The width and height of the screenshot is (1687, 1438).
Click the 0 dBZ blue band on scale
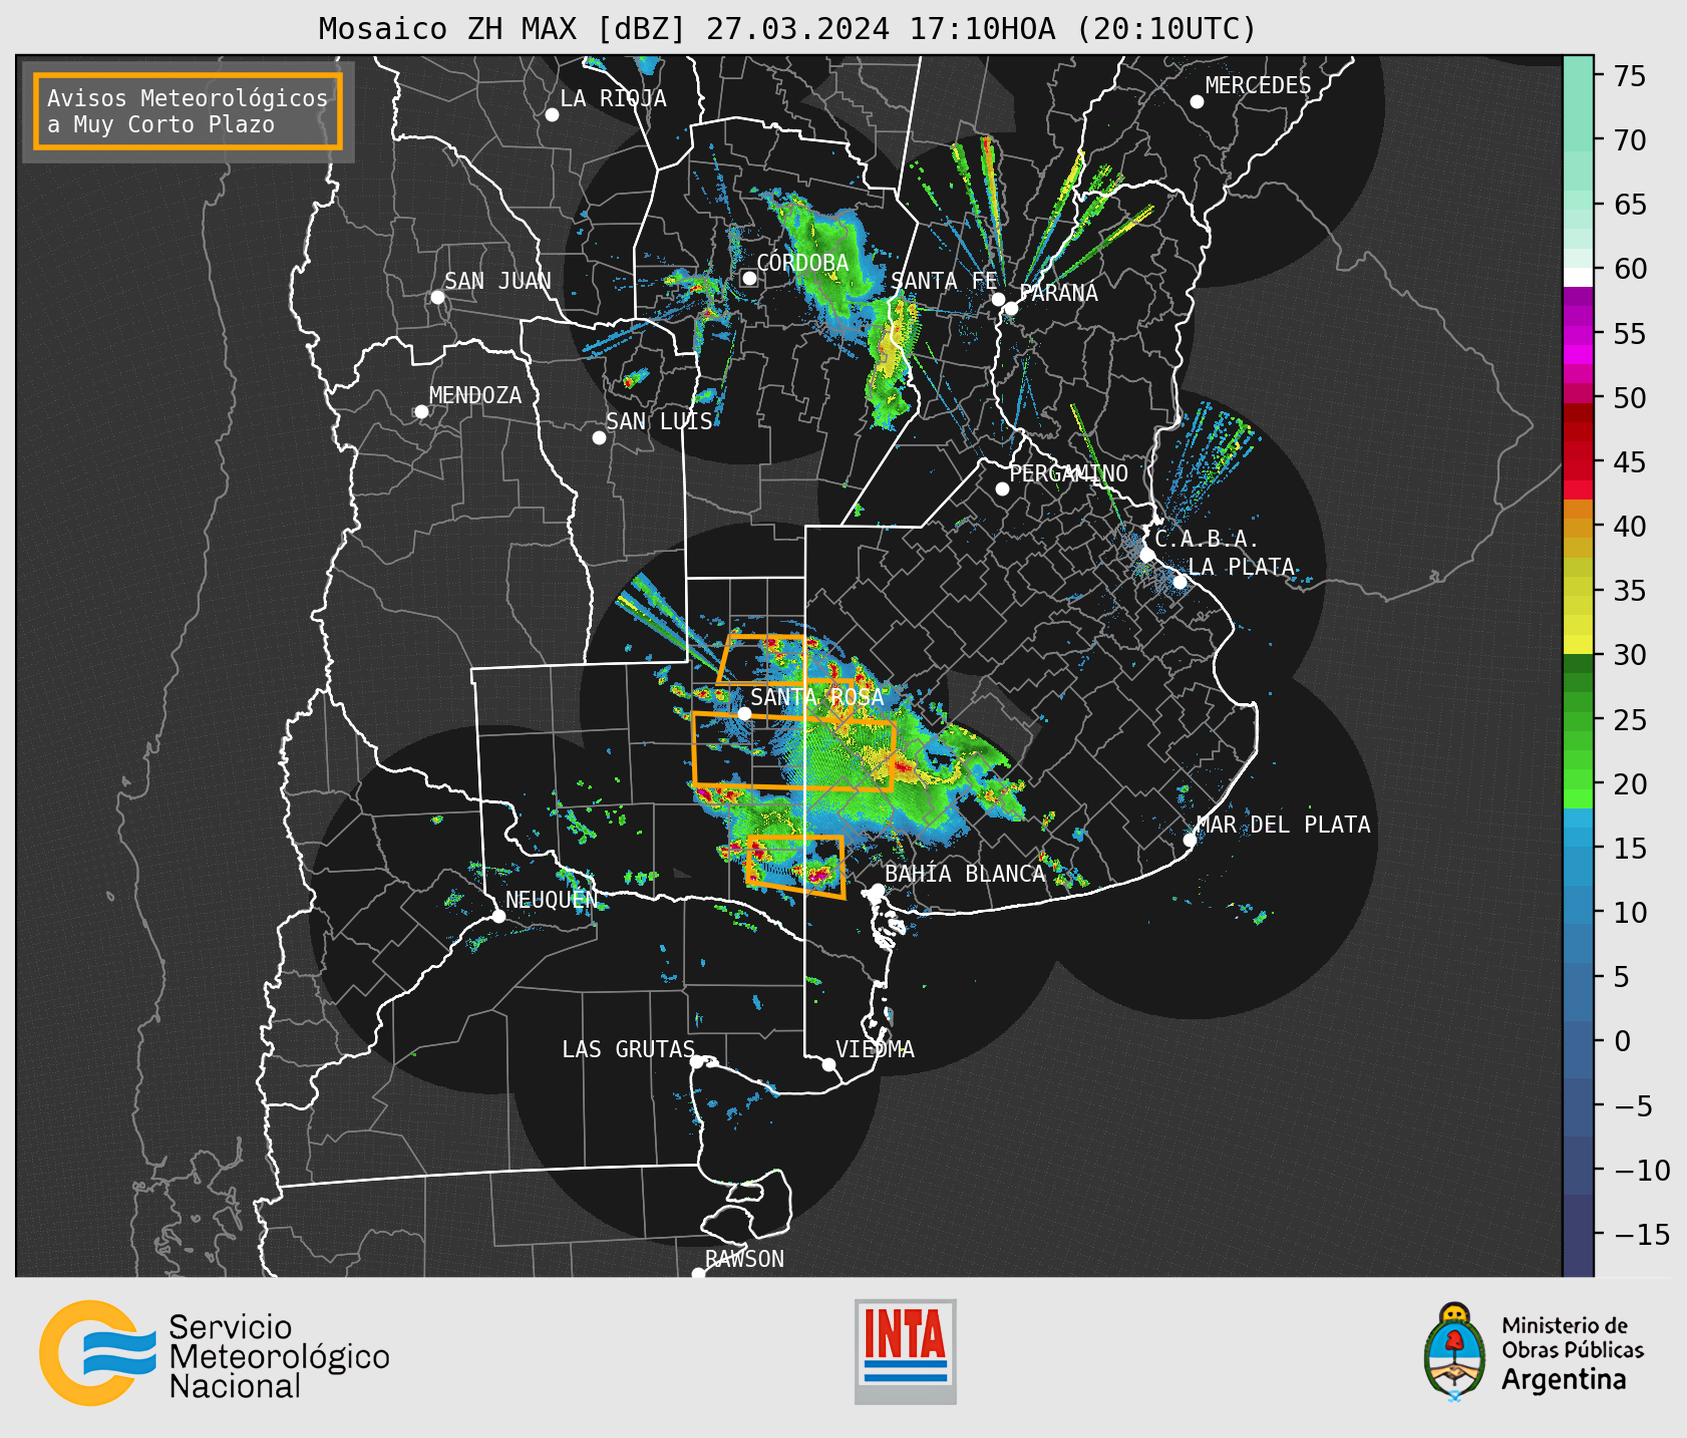pyautogui.click(x=1578, y=1041)
